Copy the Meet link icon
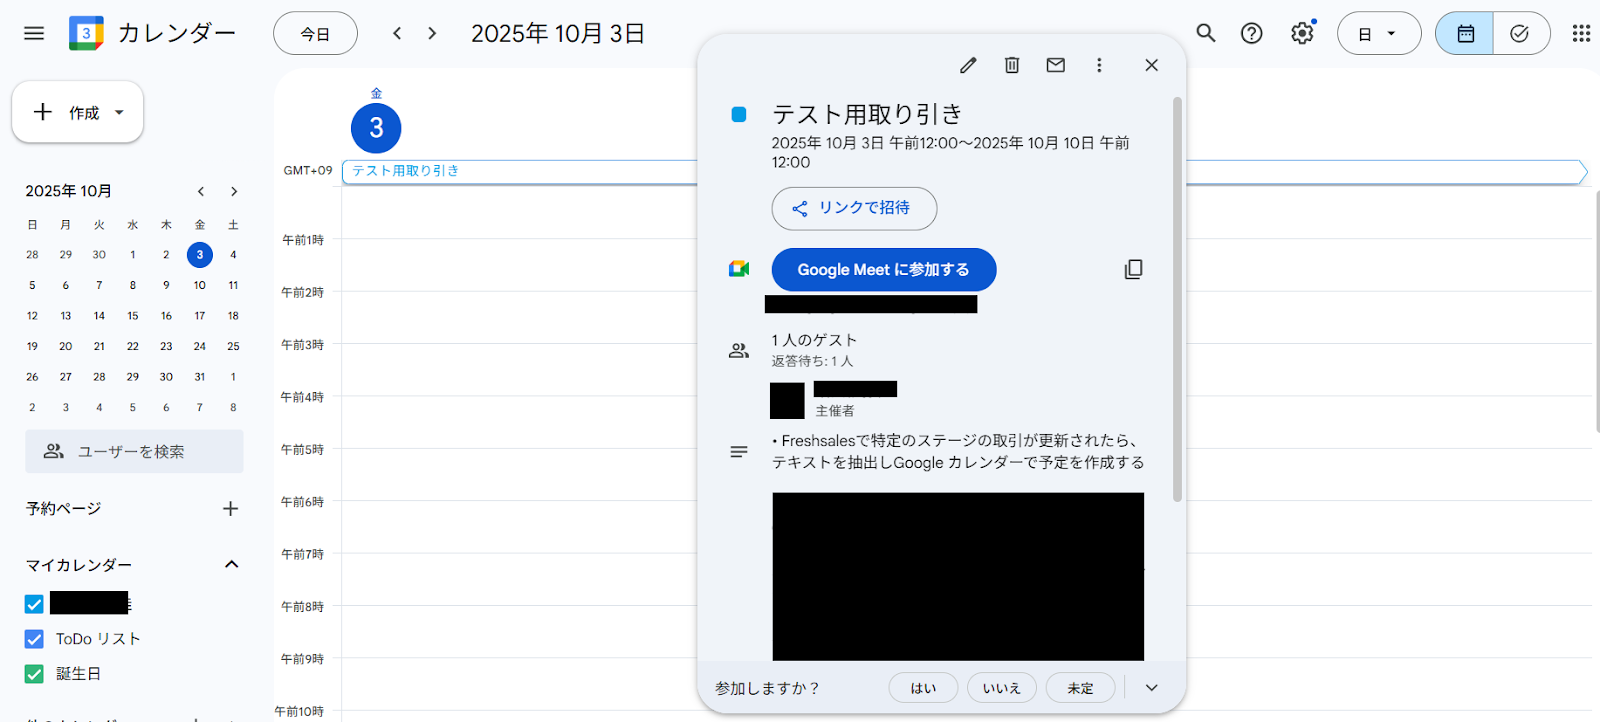This screenshot has width=1600, height=722. [1133, 269]
